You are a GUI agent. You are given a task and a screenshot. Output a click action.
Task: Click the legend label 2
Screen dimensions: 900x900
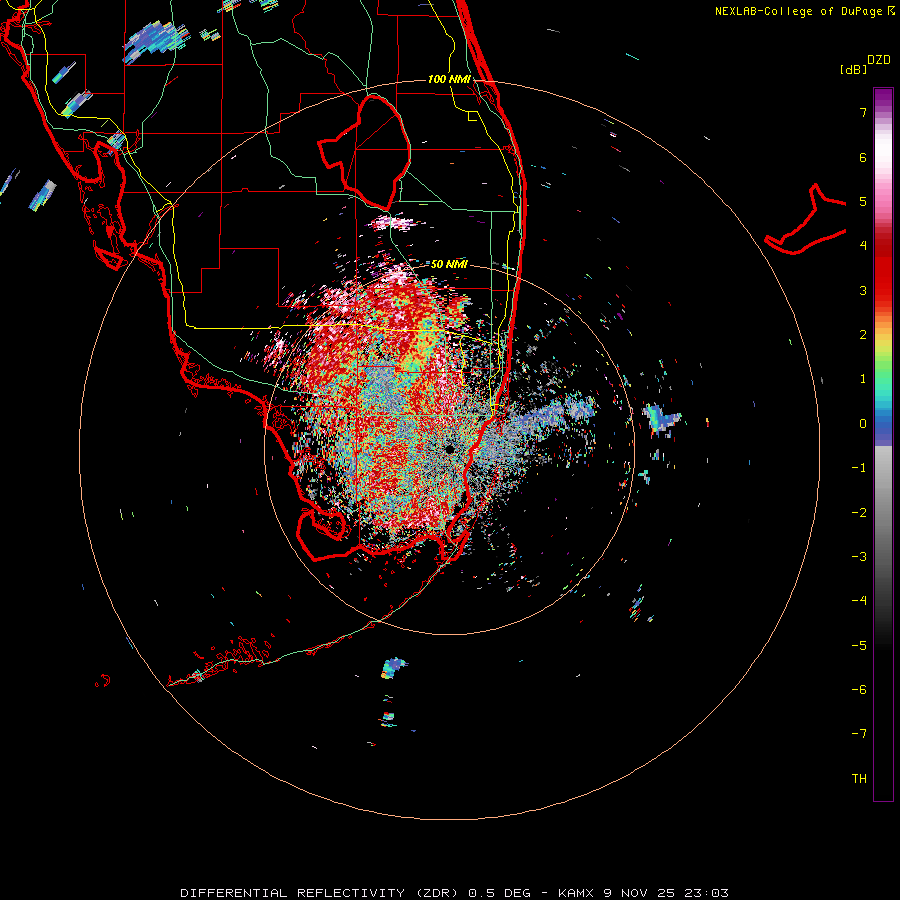863,335
